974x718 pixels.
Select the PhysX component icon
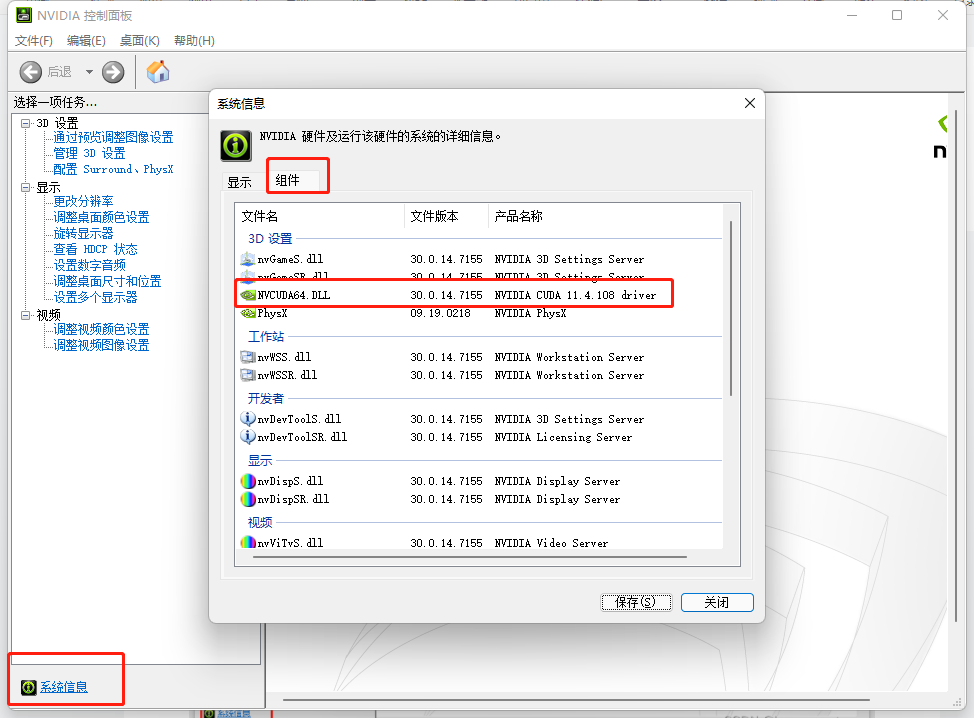(x=247, y=313)
